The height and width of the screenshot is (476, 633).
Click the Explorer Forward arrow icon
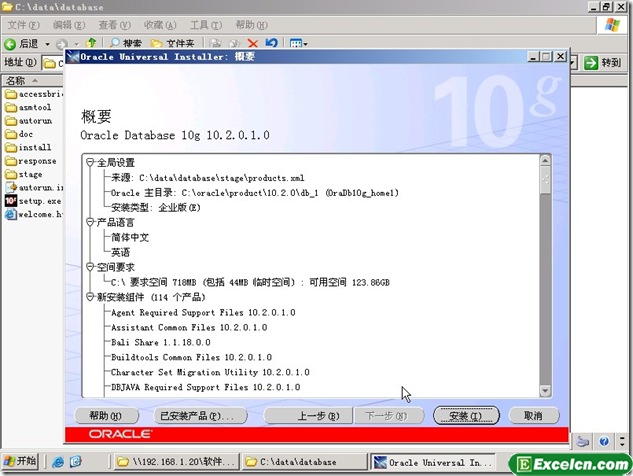[62, 44]
